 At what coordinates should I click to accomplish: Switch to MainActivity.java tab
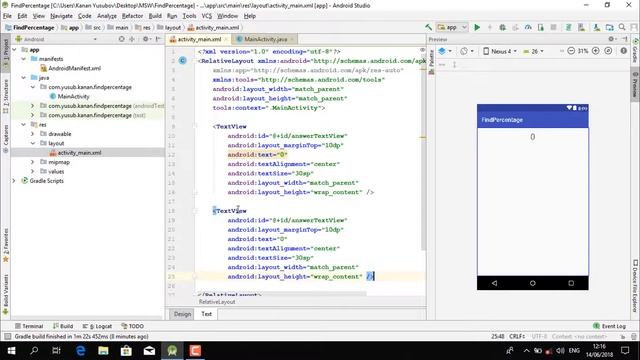coord(265,39)
